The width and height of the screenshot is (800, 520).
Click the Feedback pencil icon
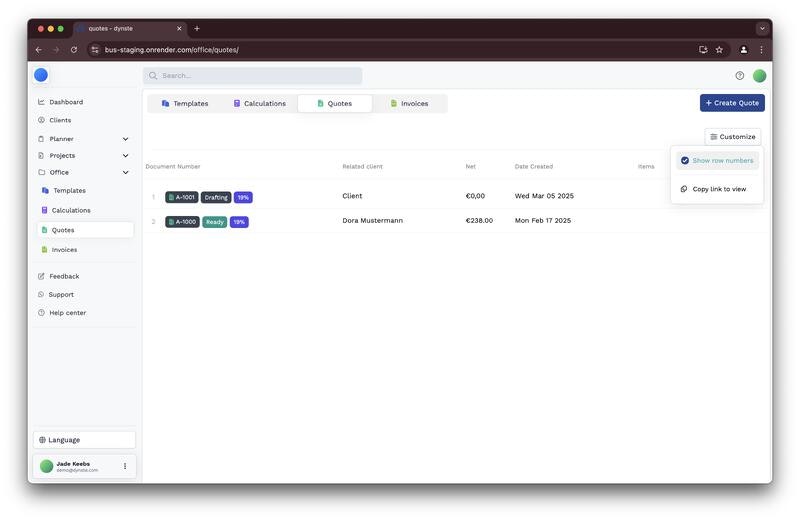pyautogui.click(x=41, y=277)
